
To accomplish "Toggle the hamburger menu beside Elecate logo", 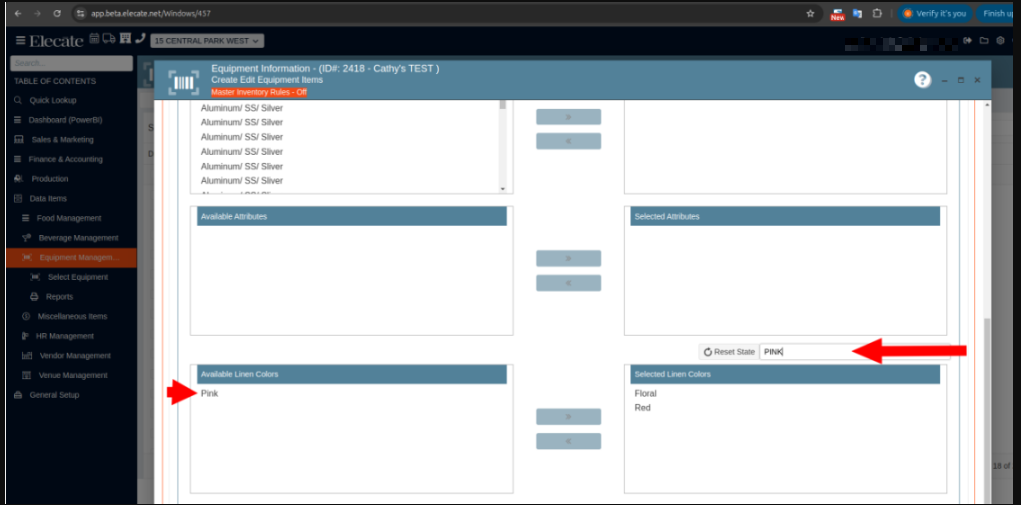I will pyautogui.click(x=20, y=40).
